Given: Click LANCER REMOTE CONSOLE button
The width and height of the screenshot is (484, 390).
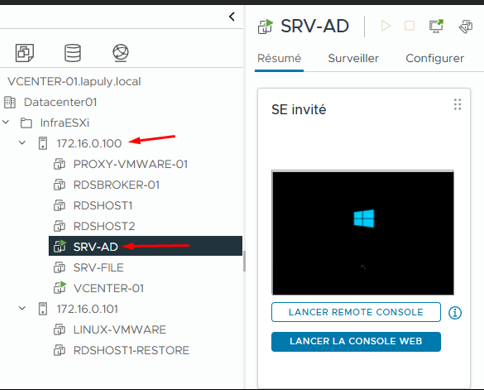Looking at the screenshot, I should [356, 312].
